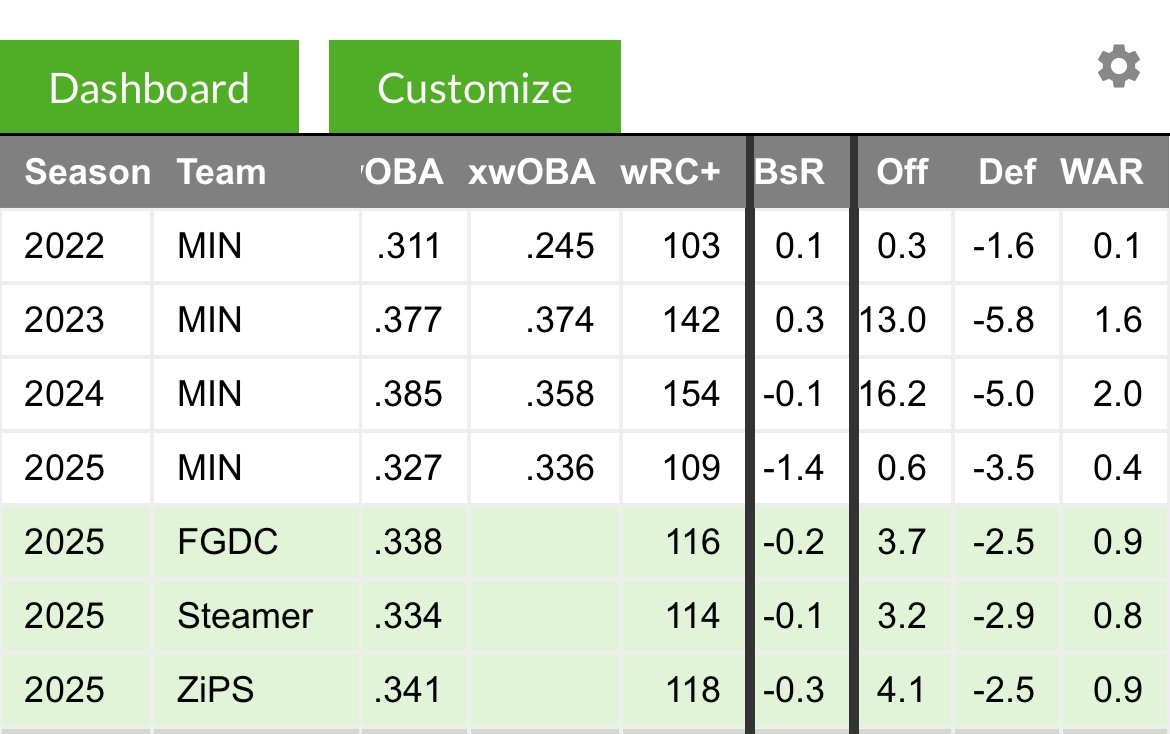Sort by the Def column header
The image size is (1170, 734).
pyautogui.click(x=1006, y=172)
